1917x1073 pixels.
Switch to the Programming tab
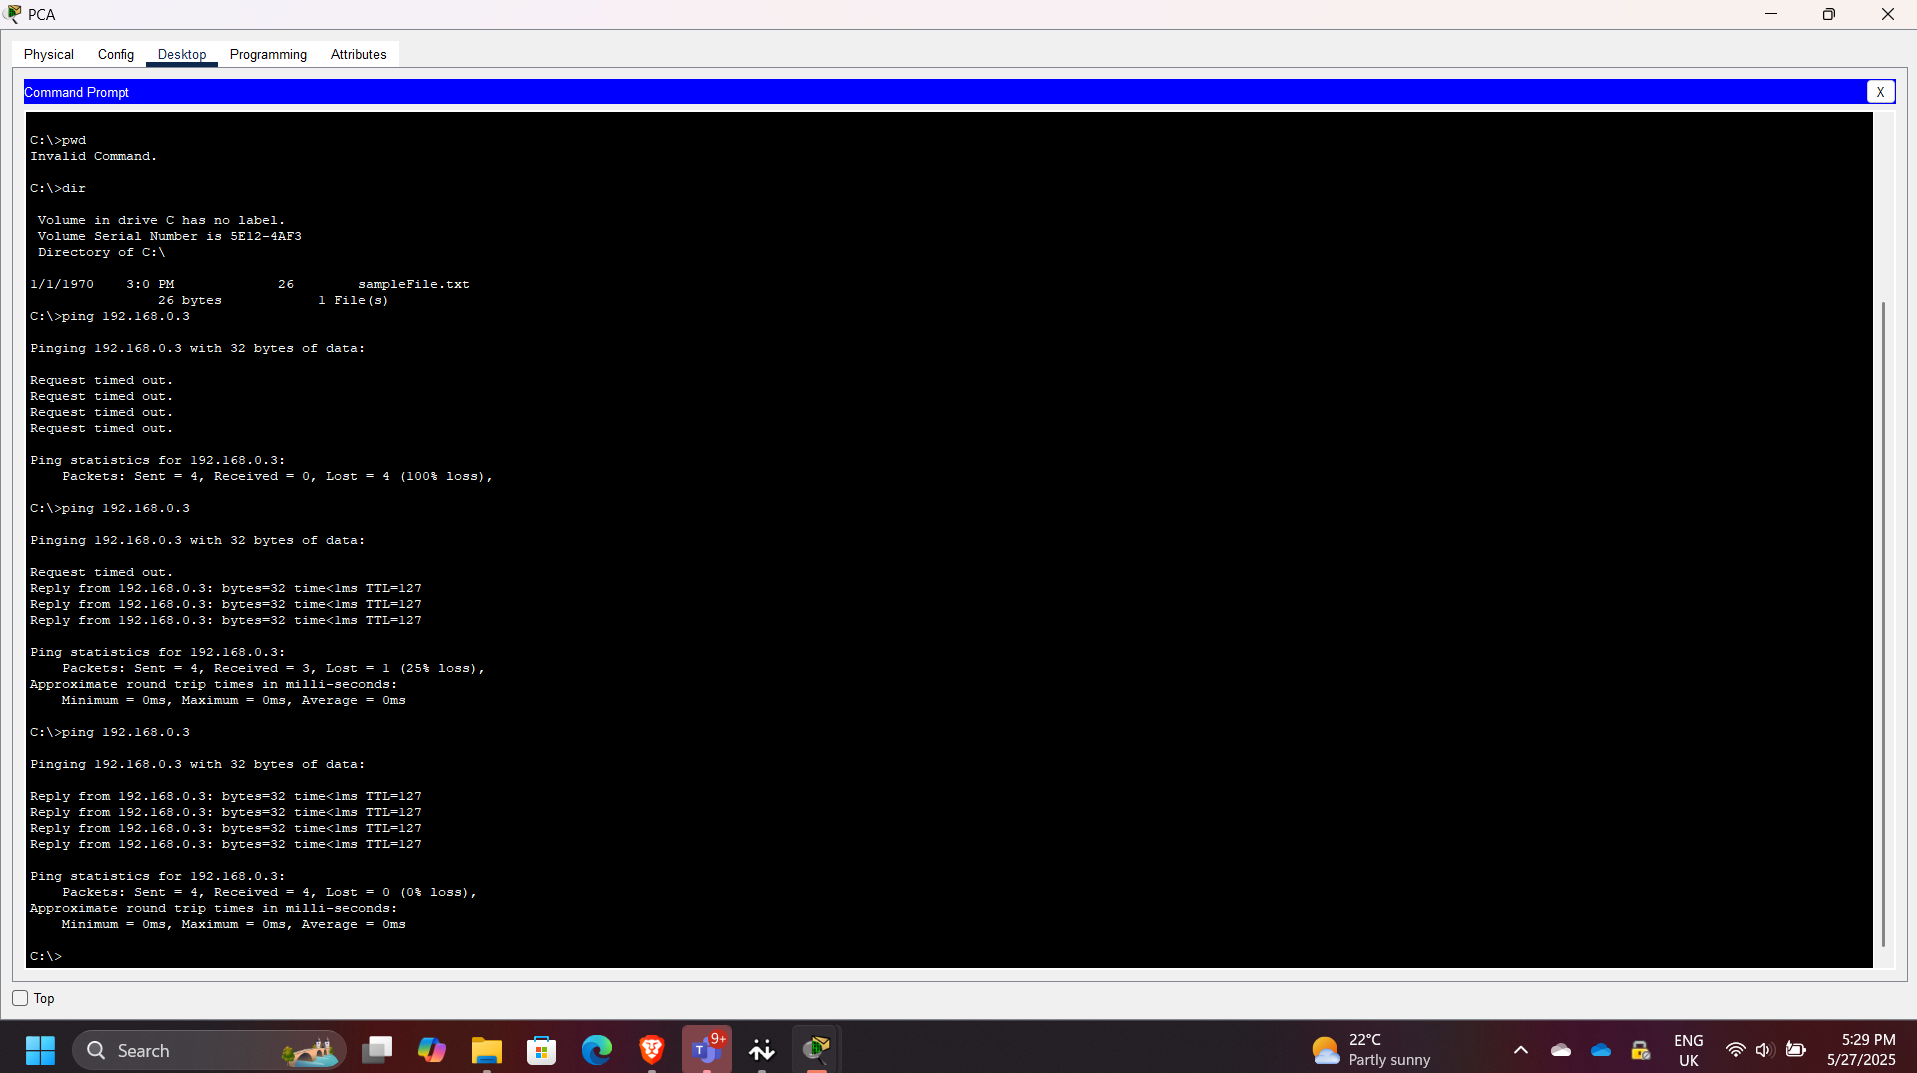tap(267, 54)
